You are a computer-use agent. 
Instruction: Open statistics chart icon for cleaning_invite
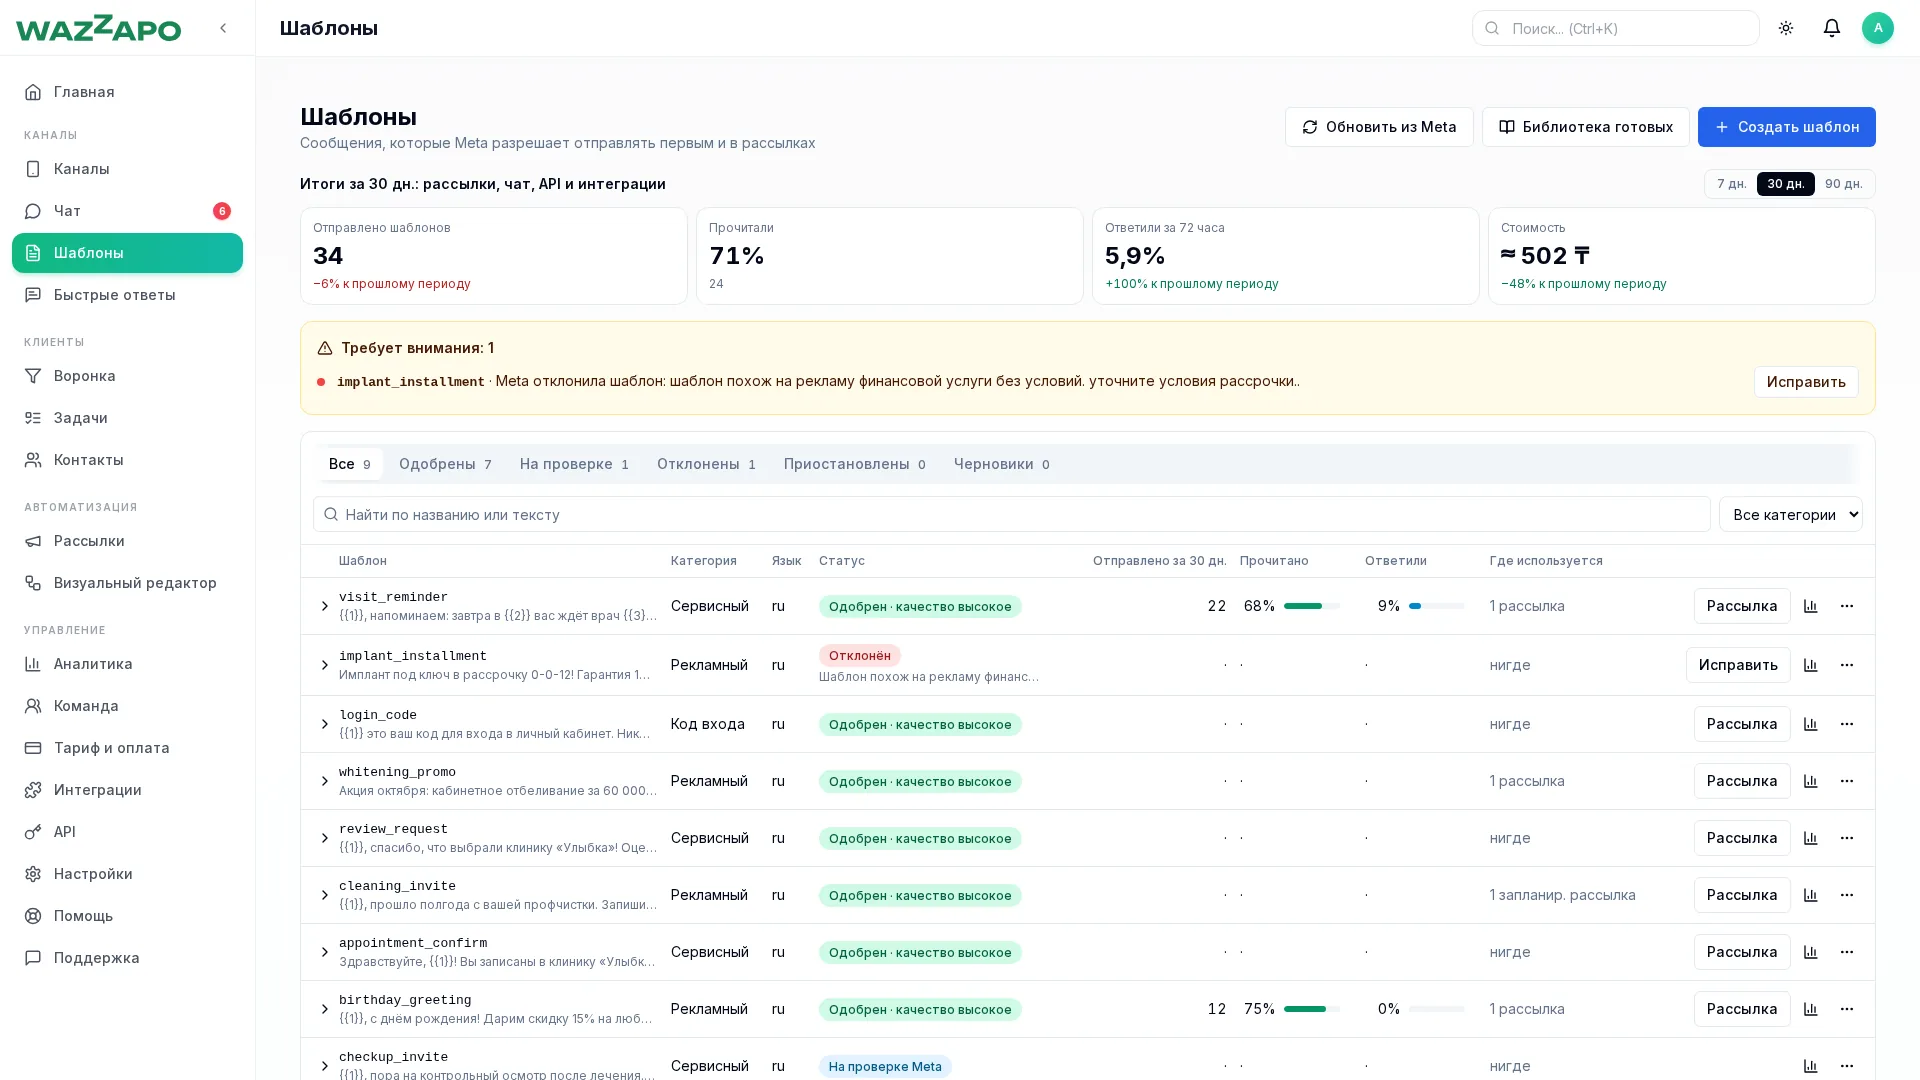pos(1811,895)
